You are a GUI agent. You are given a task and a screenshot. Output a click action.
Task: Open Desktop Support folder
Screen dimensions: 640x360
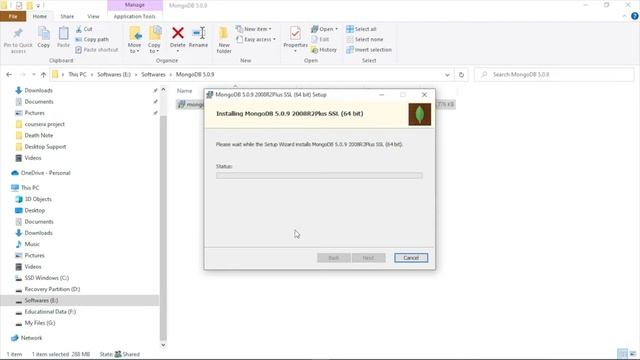point(45,147)
